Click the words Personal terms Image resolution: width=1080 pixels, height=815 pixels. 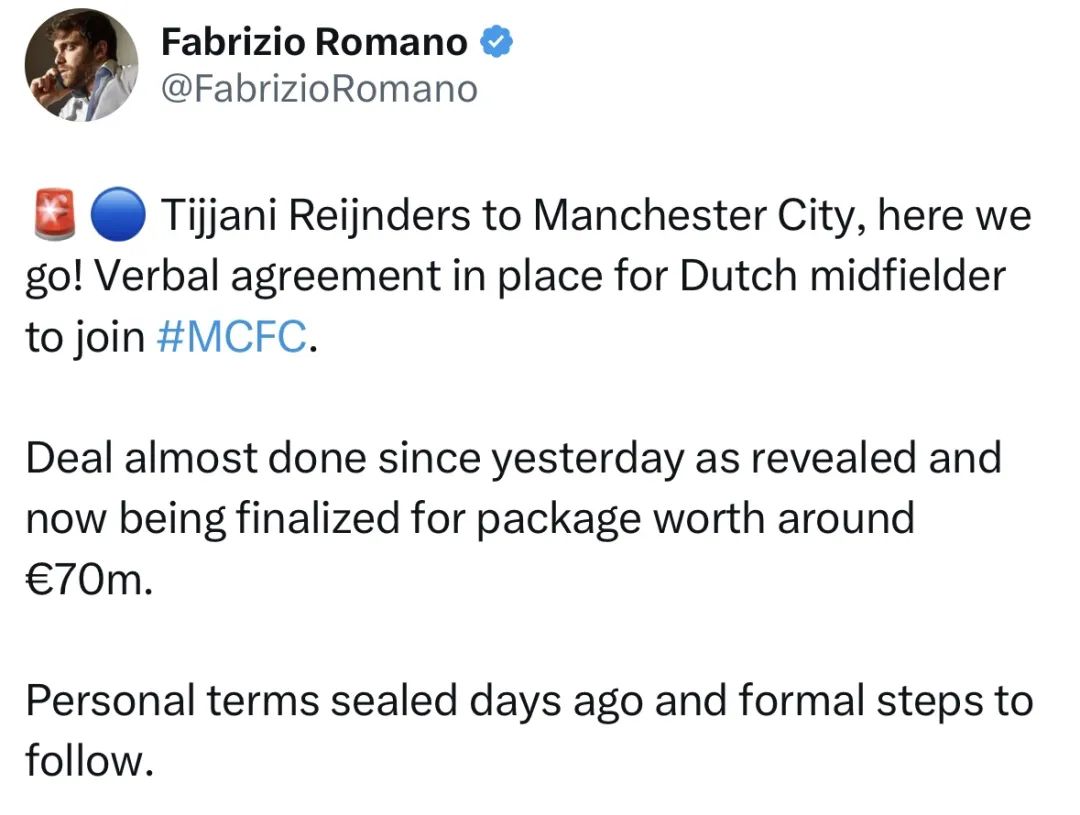[173, 701]
